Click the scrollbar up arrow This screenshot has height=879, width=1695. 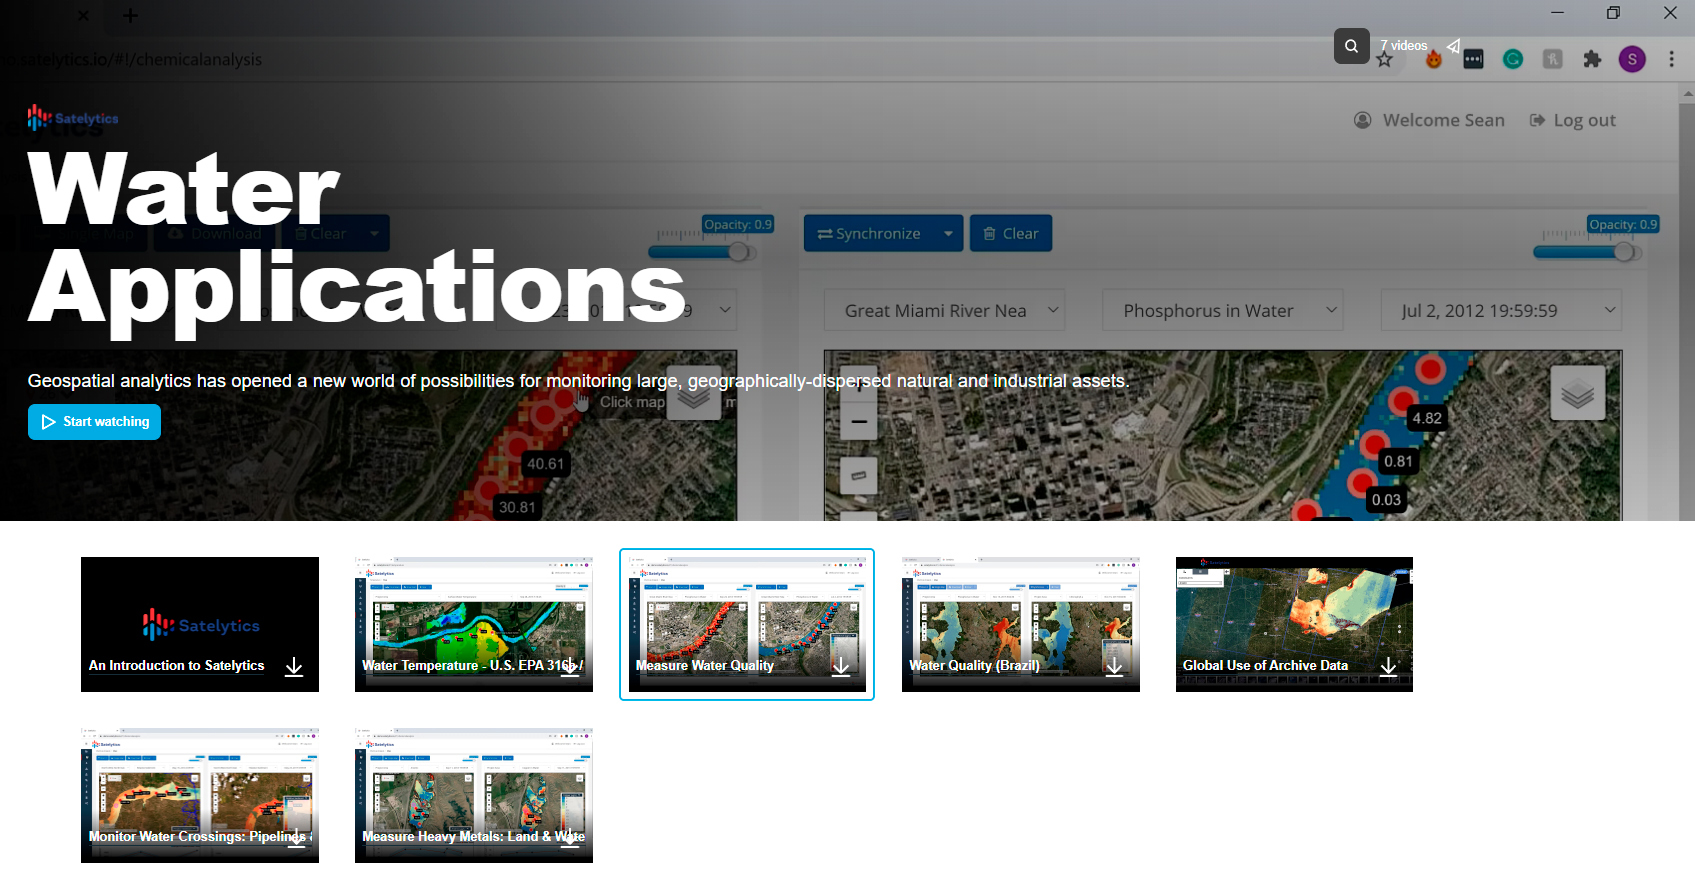click(x=1687, y=93)
